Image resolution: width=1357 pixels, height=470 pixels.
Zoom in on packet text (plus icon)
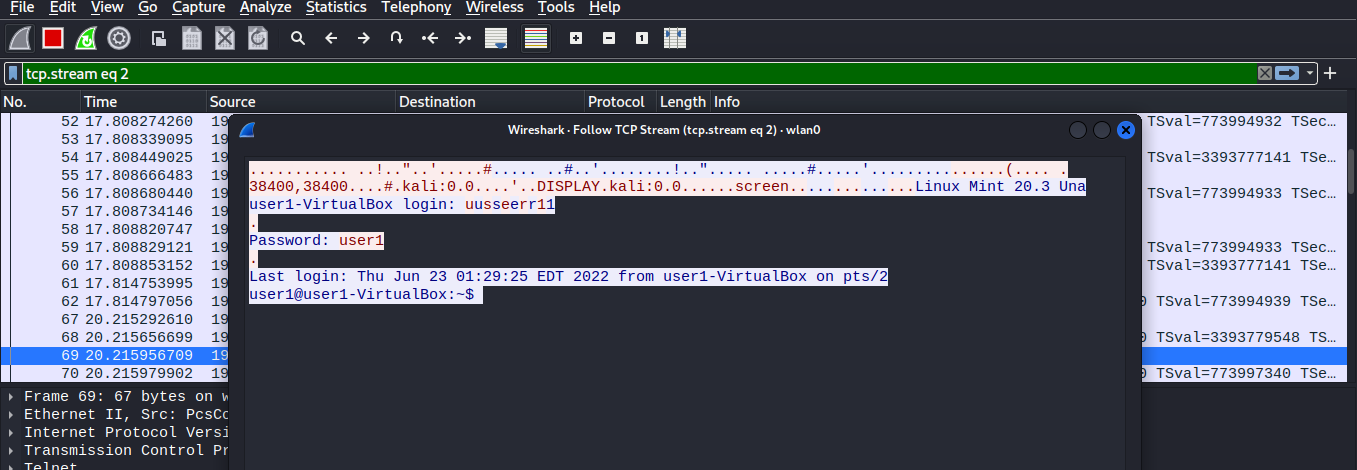(x=576, y=38)
